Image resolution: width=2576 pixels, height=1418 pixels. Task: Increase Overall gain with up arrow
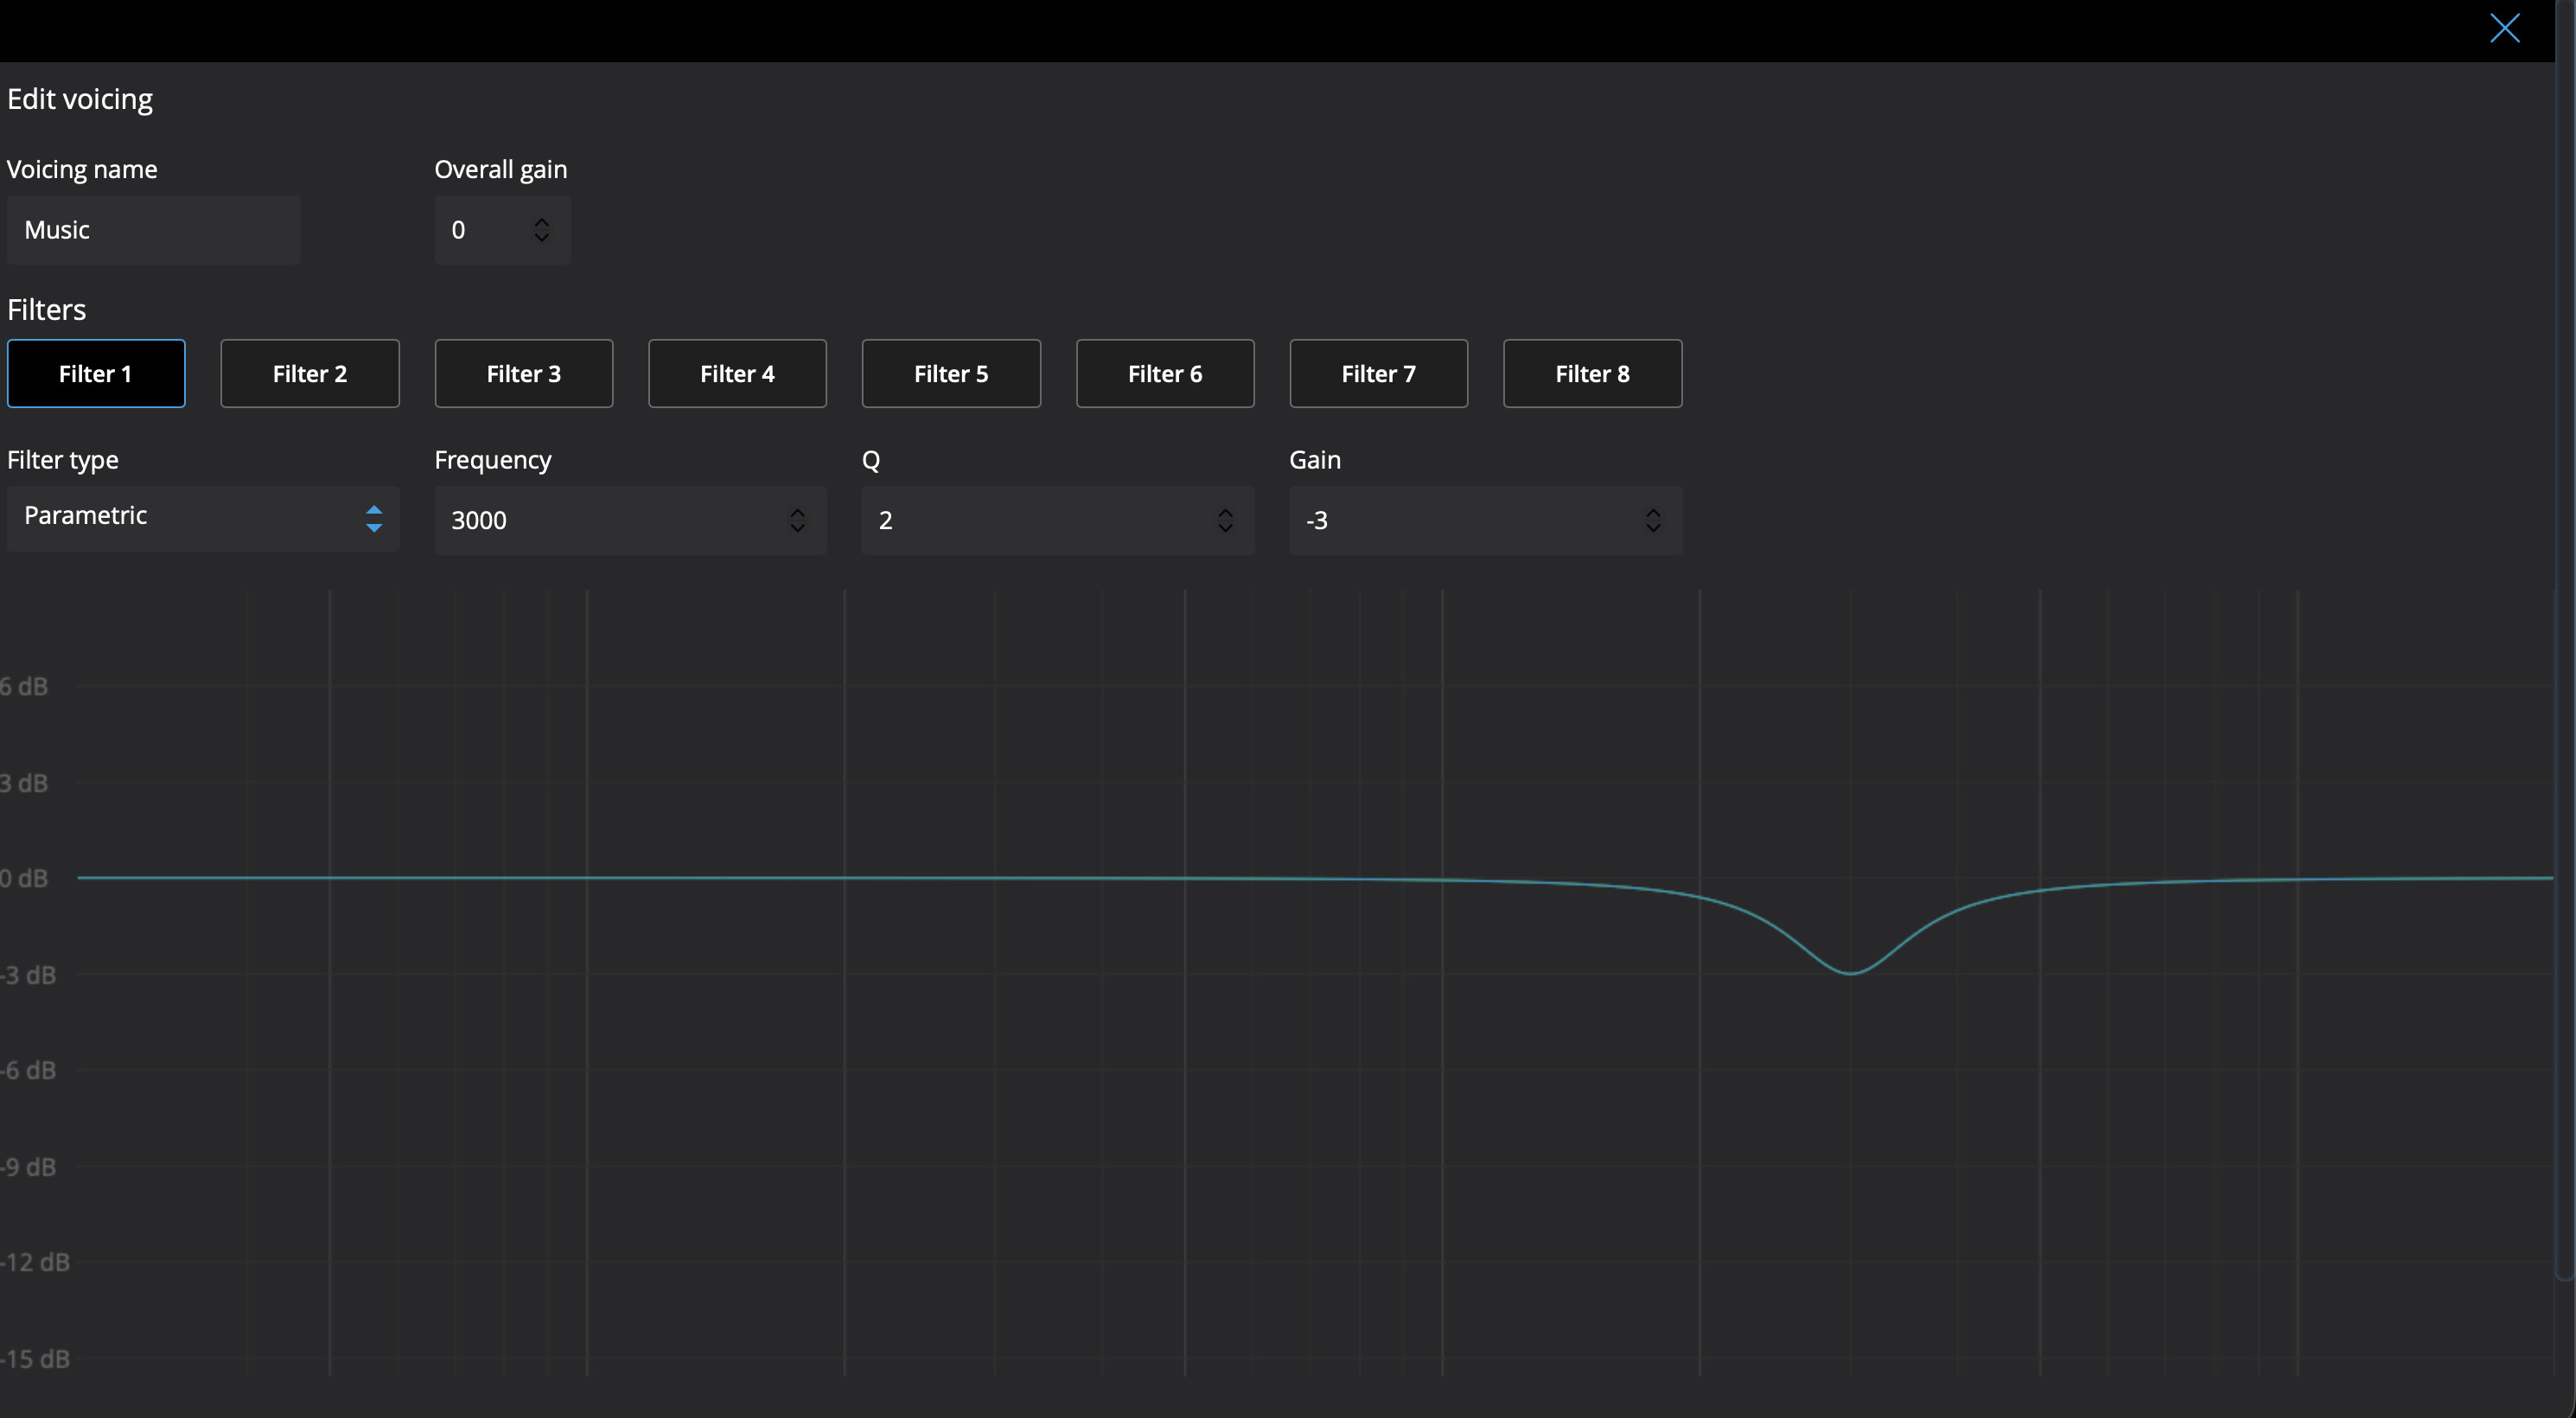[542, 222]
